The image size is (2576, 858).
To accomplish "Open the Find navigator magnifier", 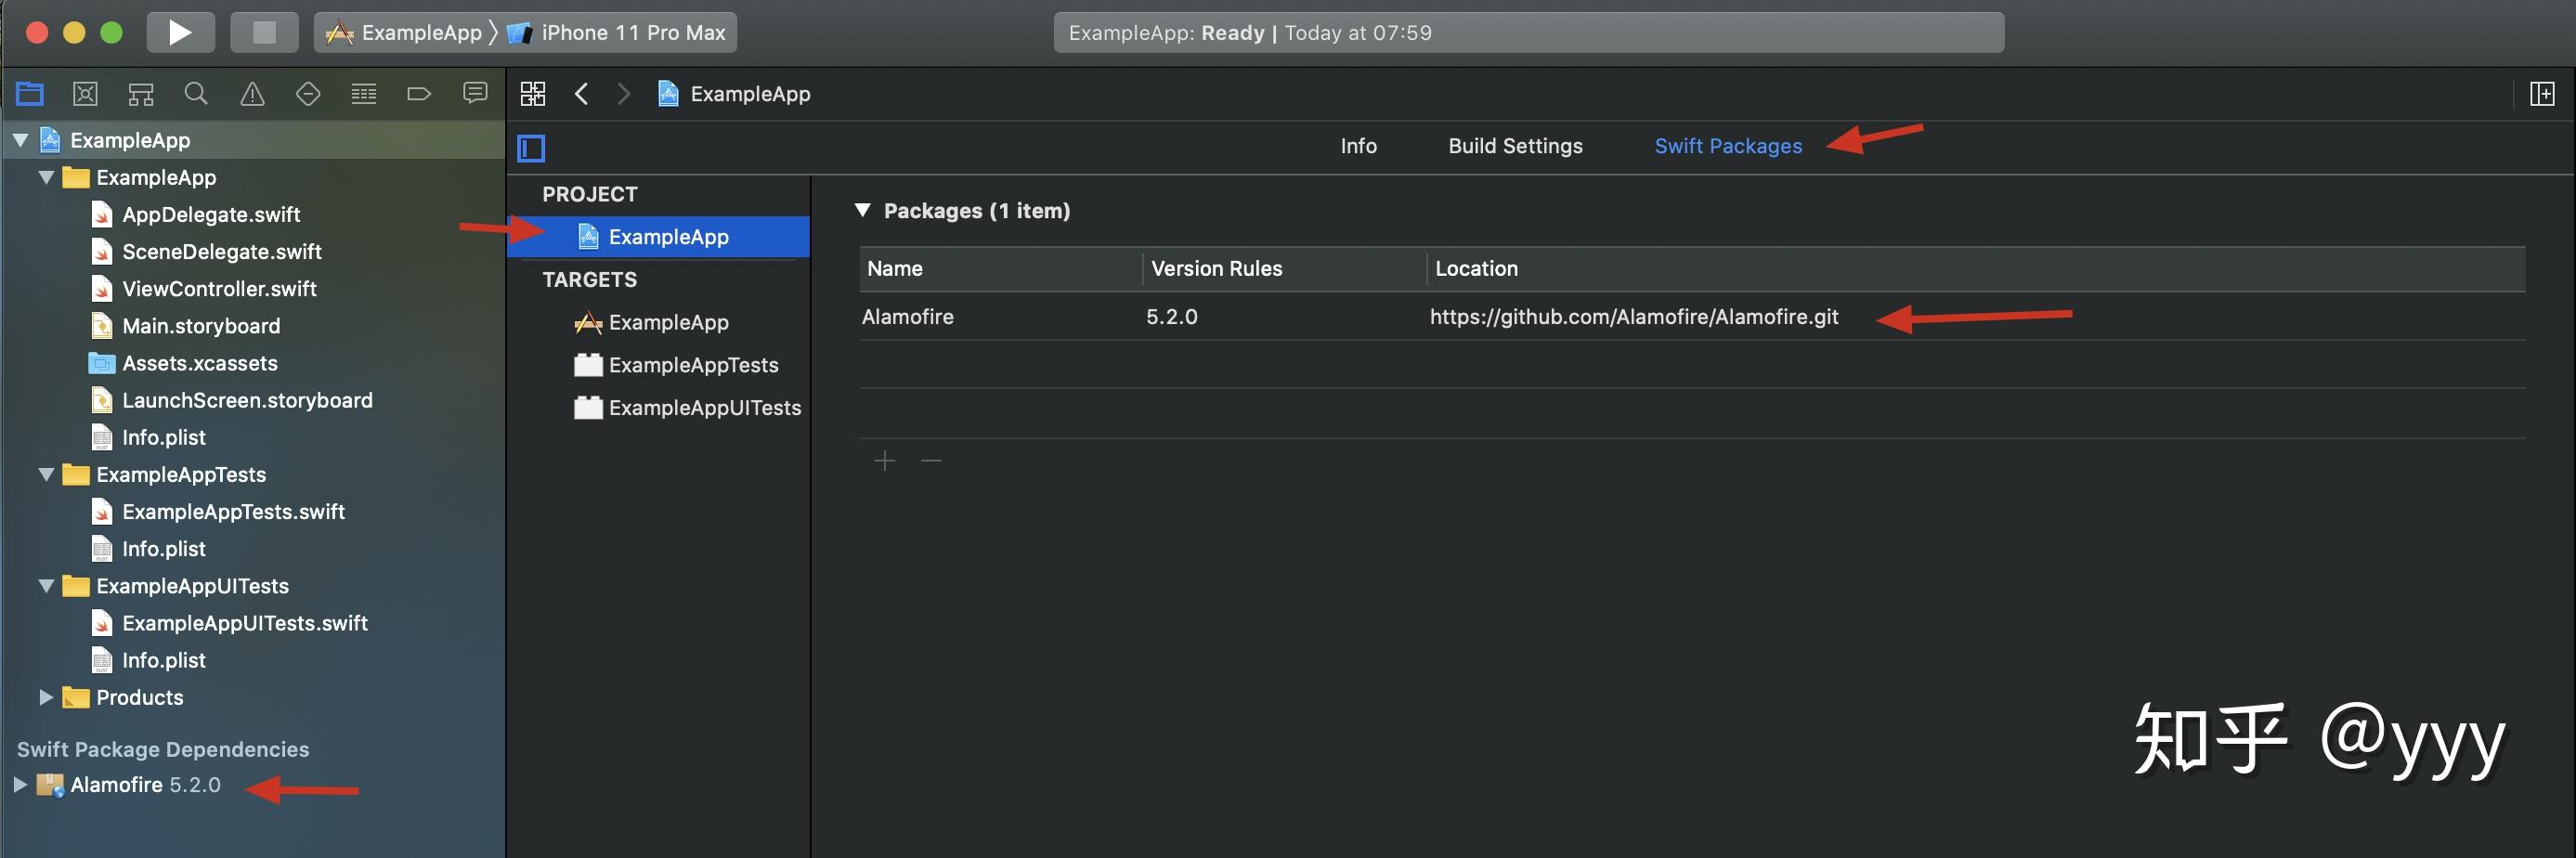I will [196, 94].
